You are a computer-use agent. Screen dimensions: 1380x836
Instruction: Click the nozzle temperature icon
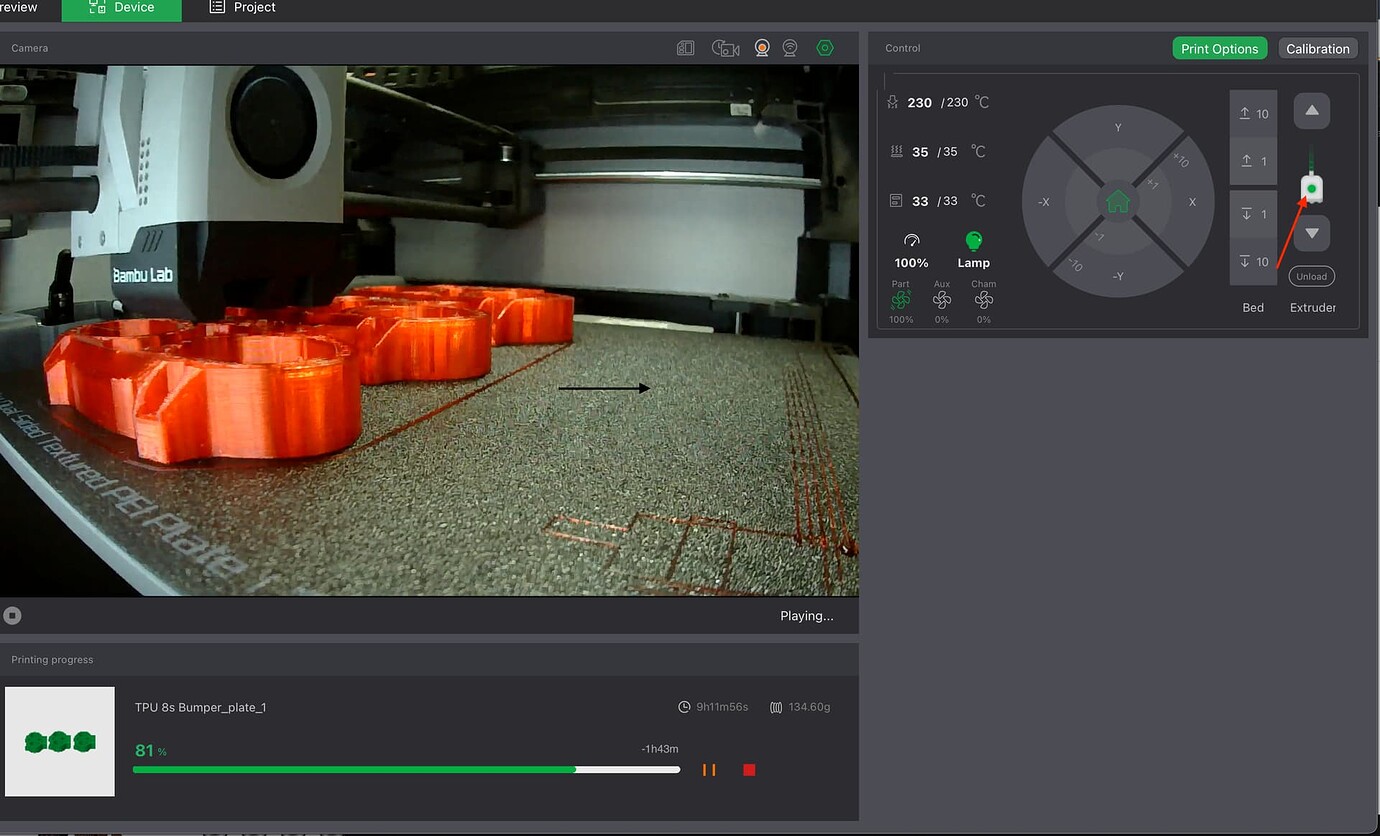894,102
